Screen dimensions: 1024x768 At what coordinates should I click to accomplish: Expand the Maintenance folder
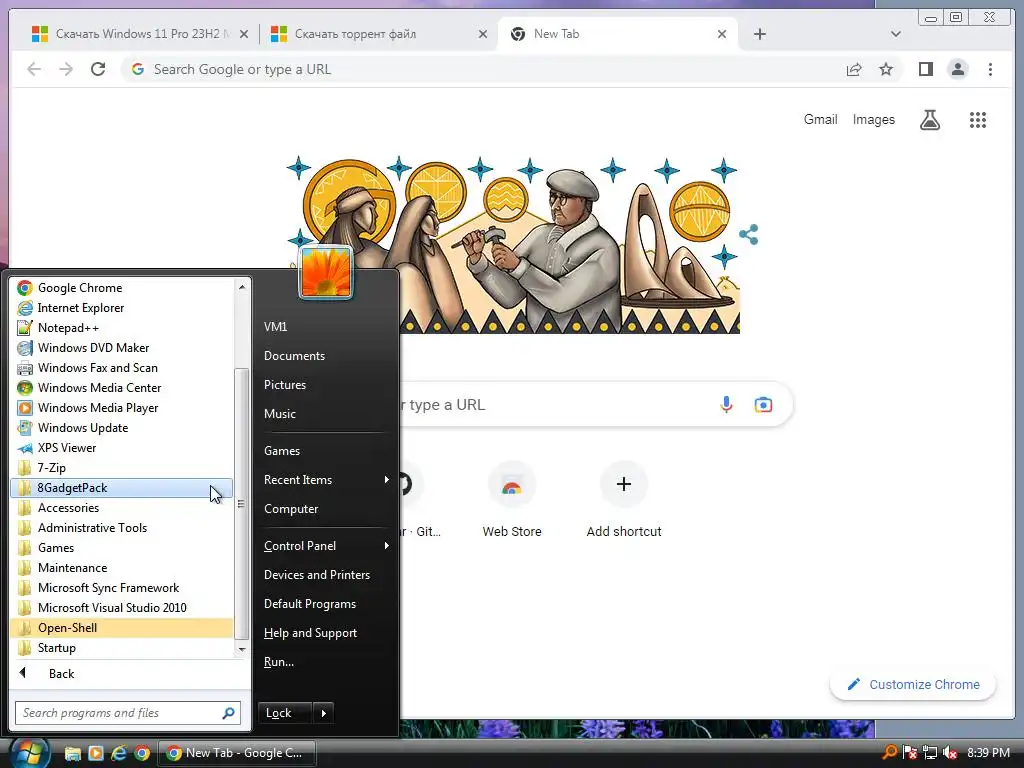(121, 568)
